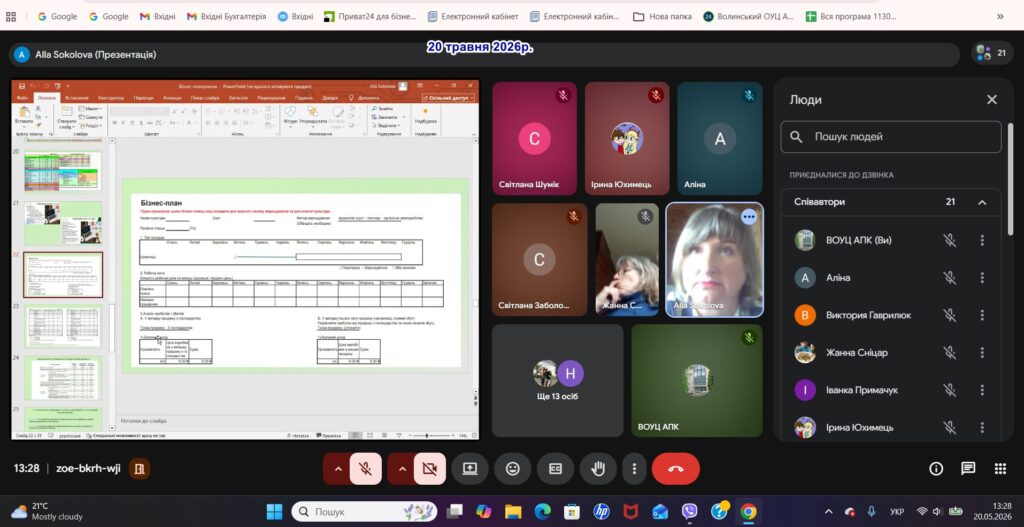Click the host controls icon near meeting code
1024x527 pixels.
(x=139, y=469)
